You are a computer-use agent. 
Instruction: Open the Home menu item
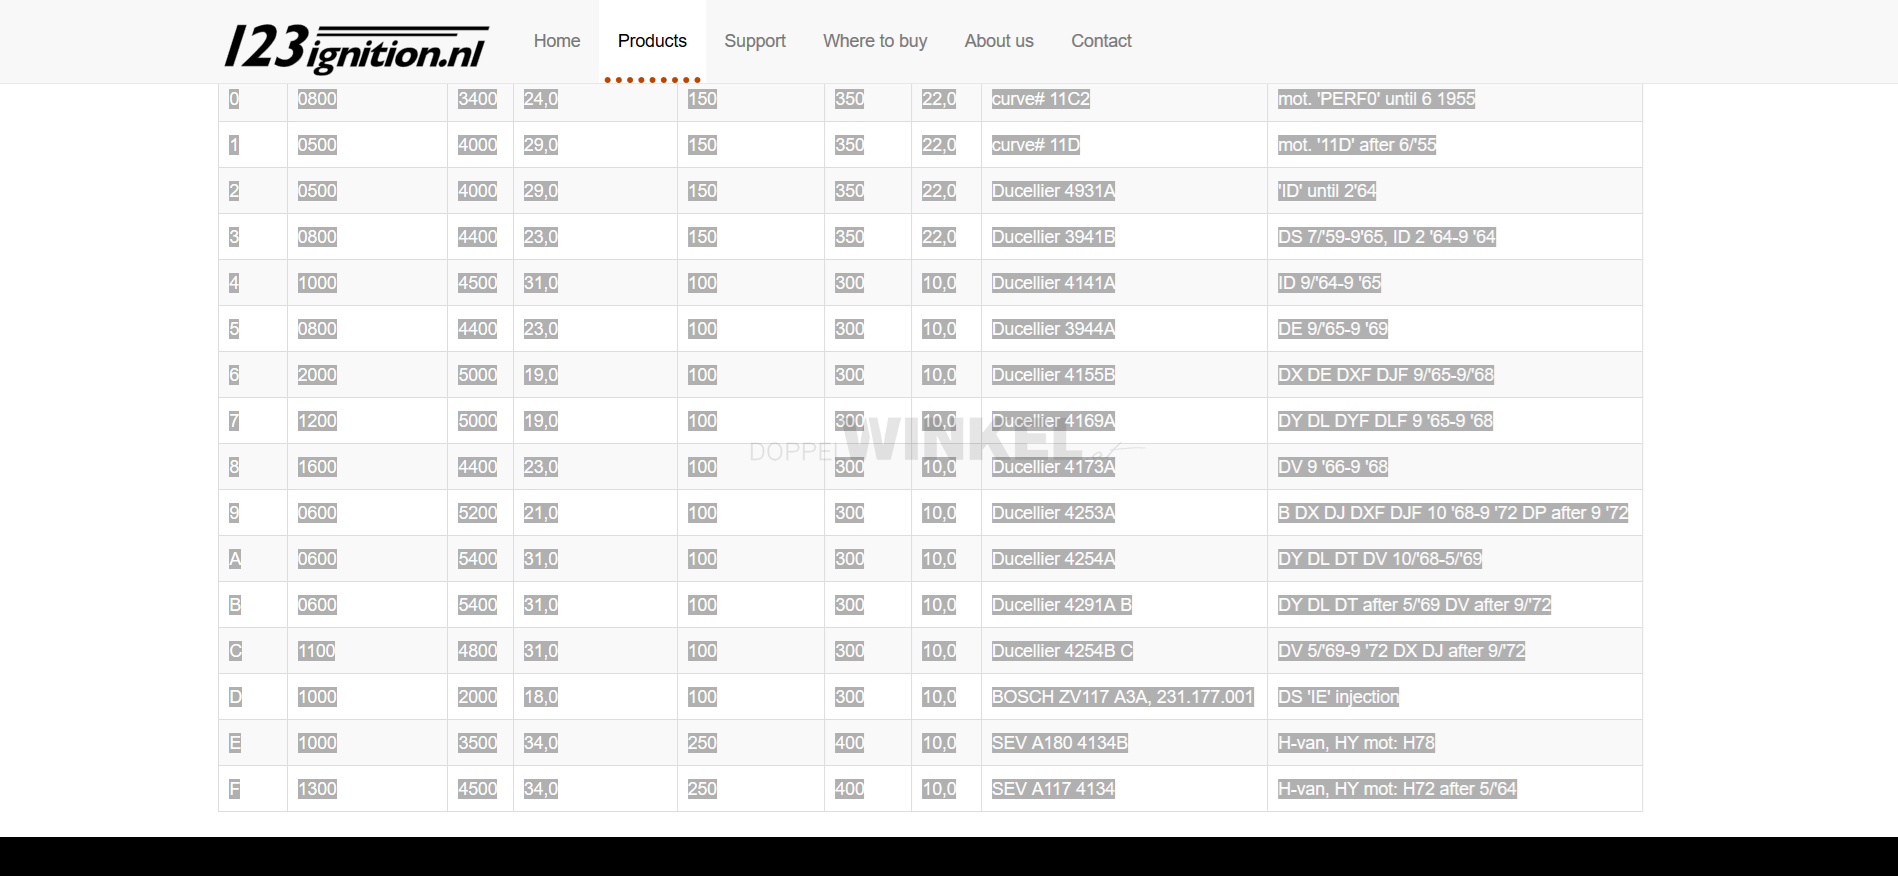(x=557, y=41)
